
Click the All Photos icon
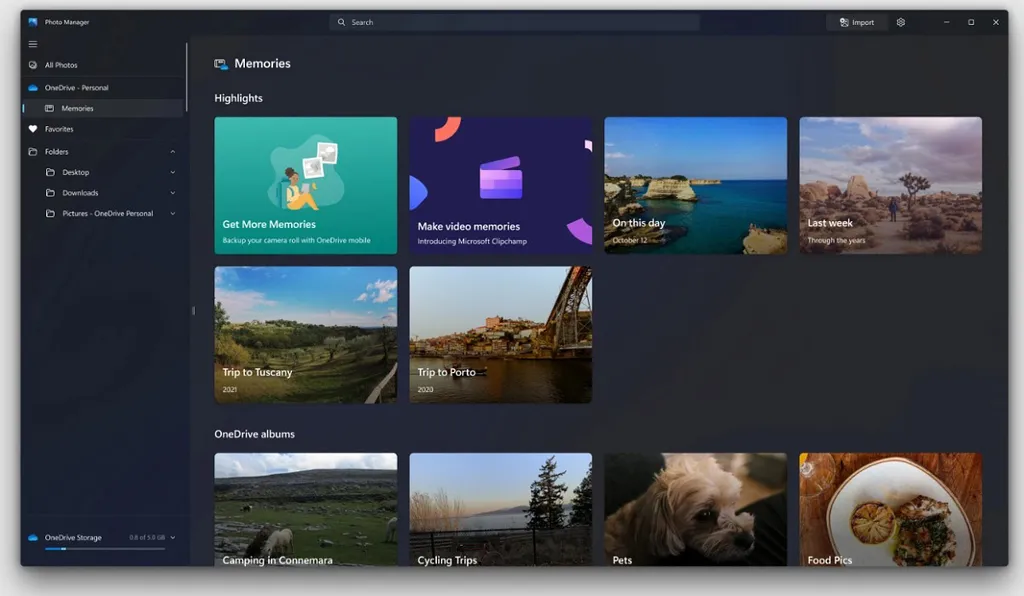coord(33,65)
